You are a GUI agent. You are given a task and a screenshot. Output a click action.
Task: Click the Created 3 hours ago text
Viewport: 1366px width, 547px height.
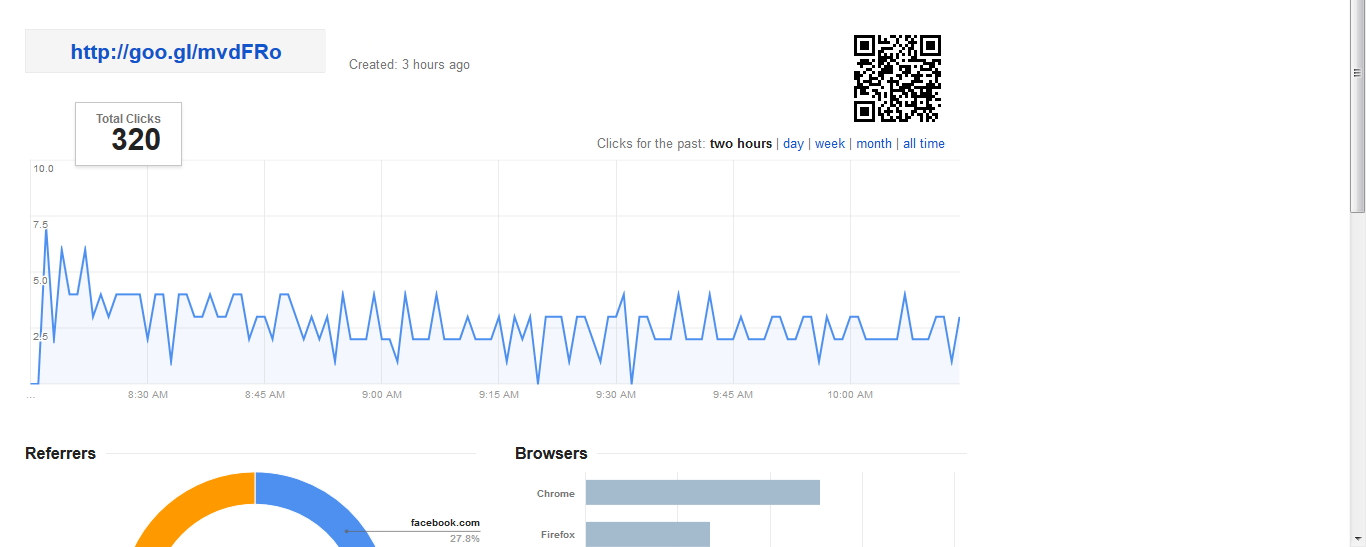point(409,65)
